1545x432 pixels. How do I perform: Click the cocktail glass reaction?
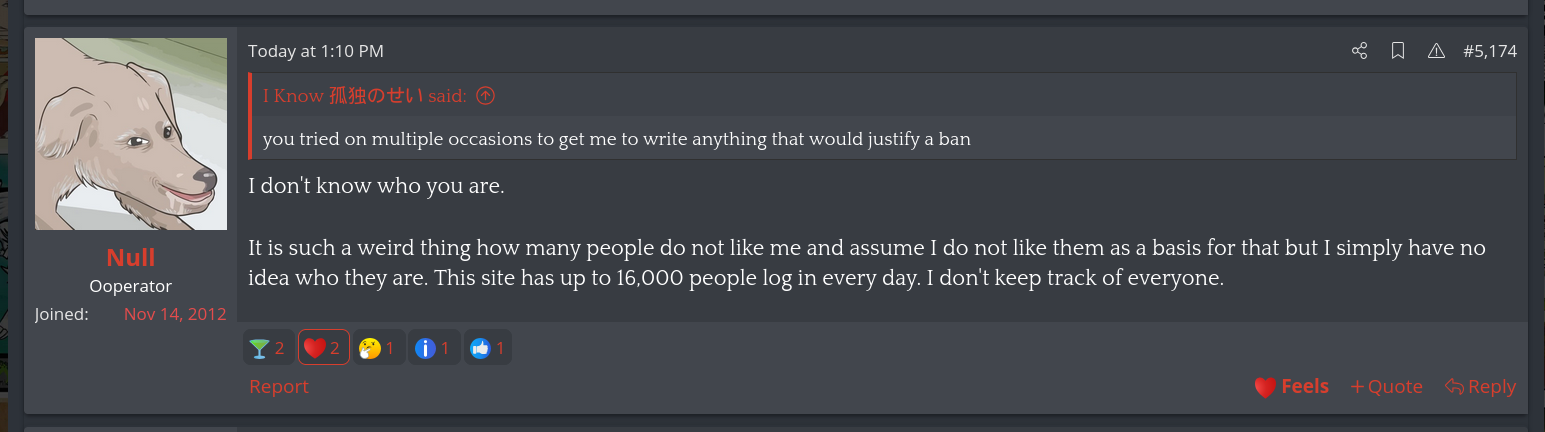(269, 348)
